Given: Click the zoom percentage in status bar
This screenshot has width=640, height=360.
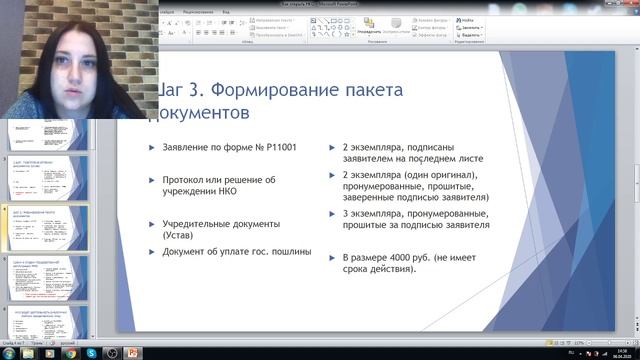Looking at the screenshot, I should pyautogui.click(x=579, y=343).
